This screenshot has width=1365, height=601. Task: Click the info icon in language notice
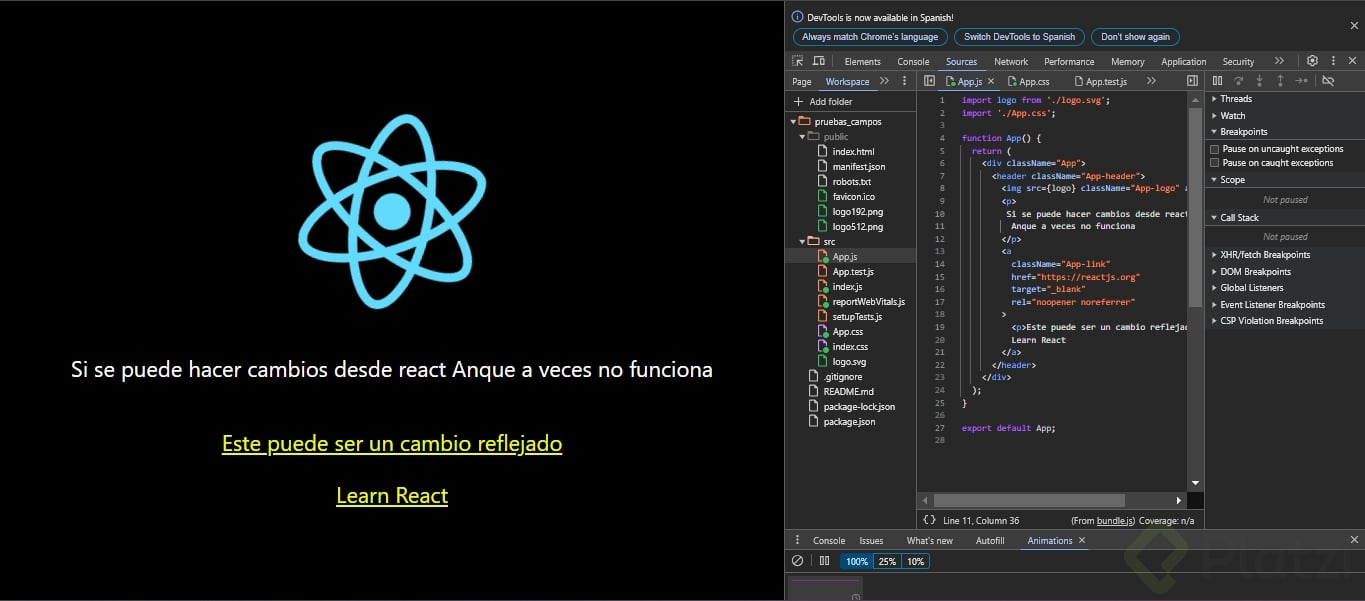tap(797, 17)
